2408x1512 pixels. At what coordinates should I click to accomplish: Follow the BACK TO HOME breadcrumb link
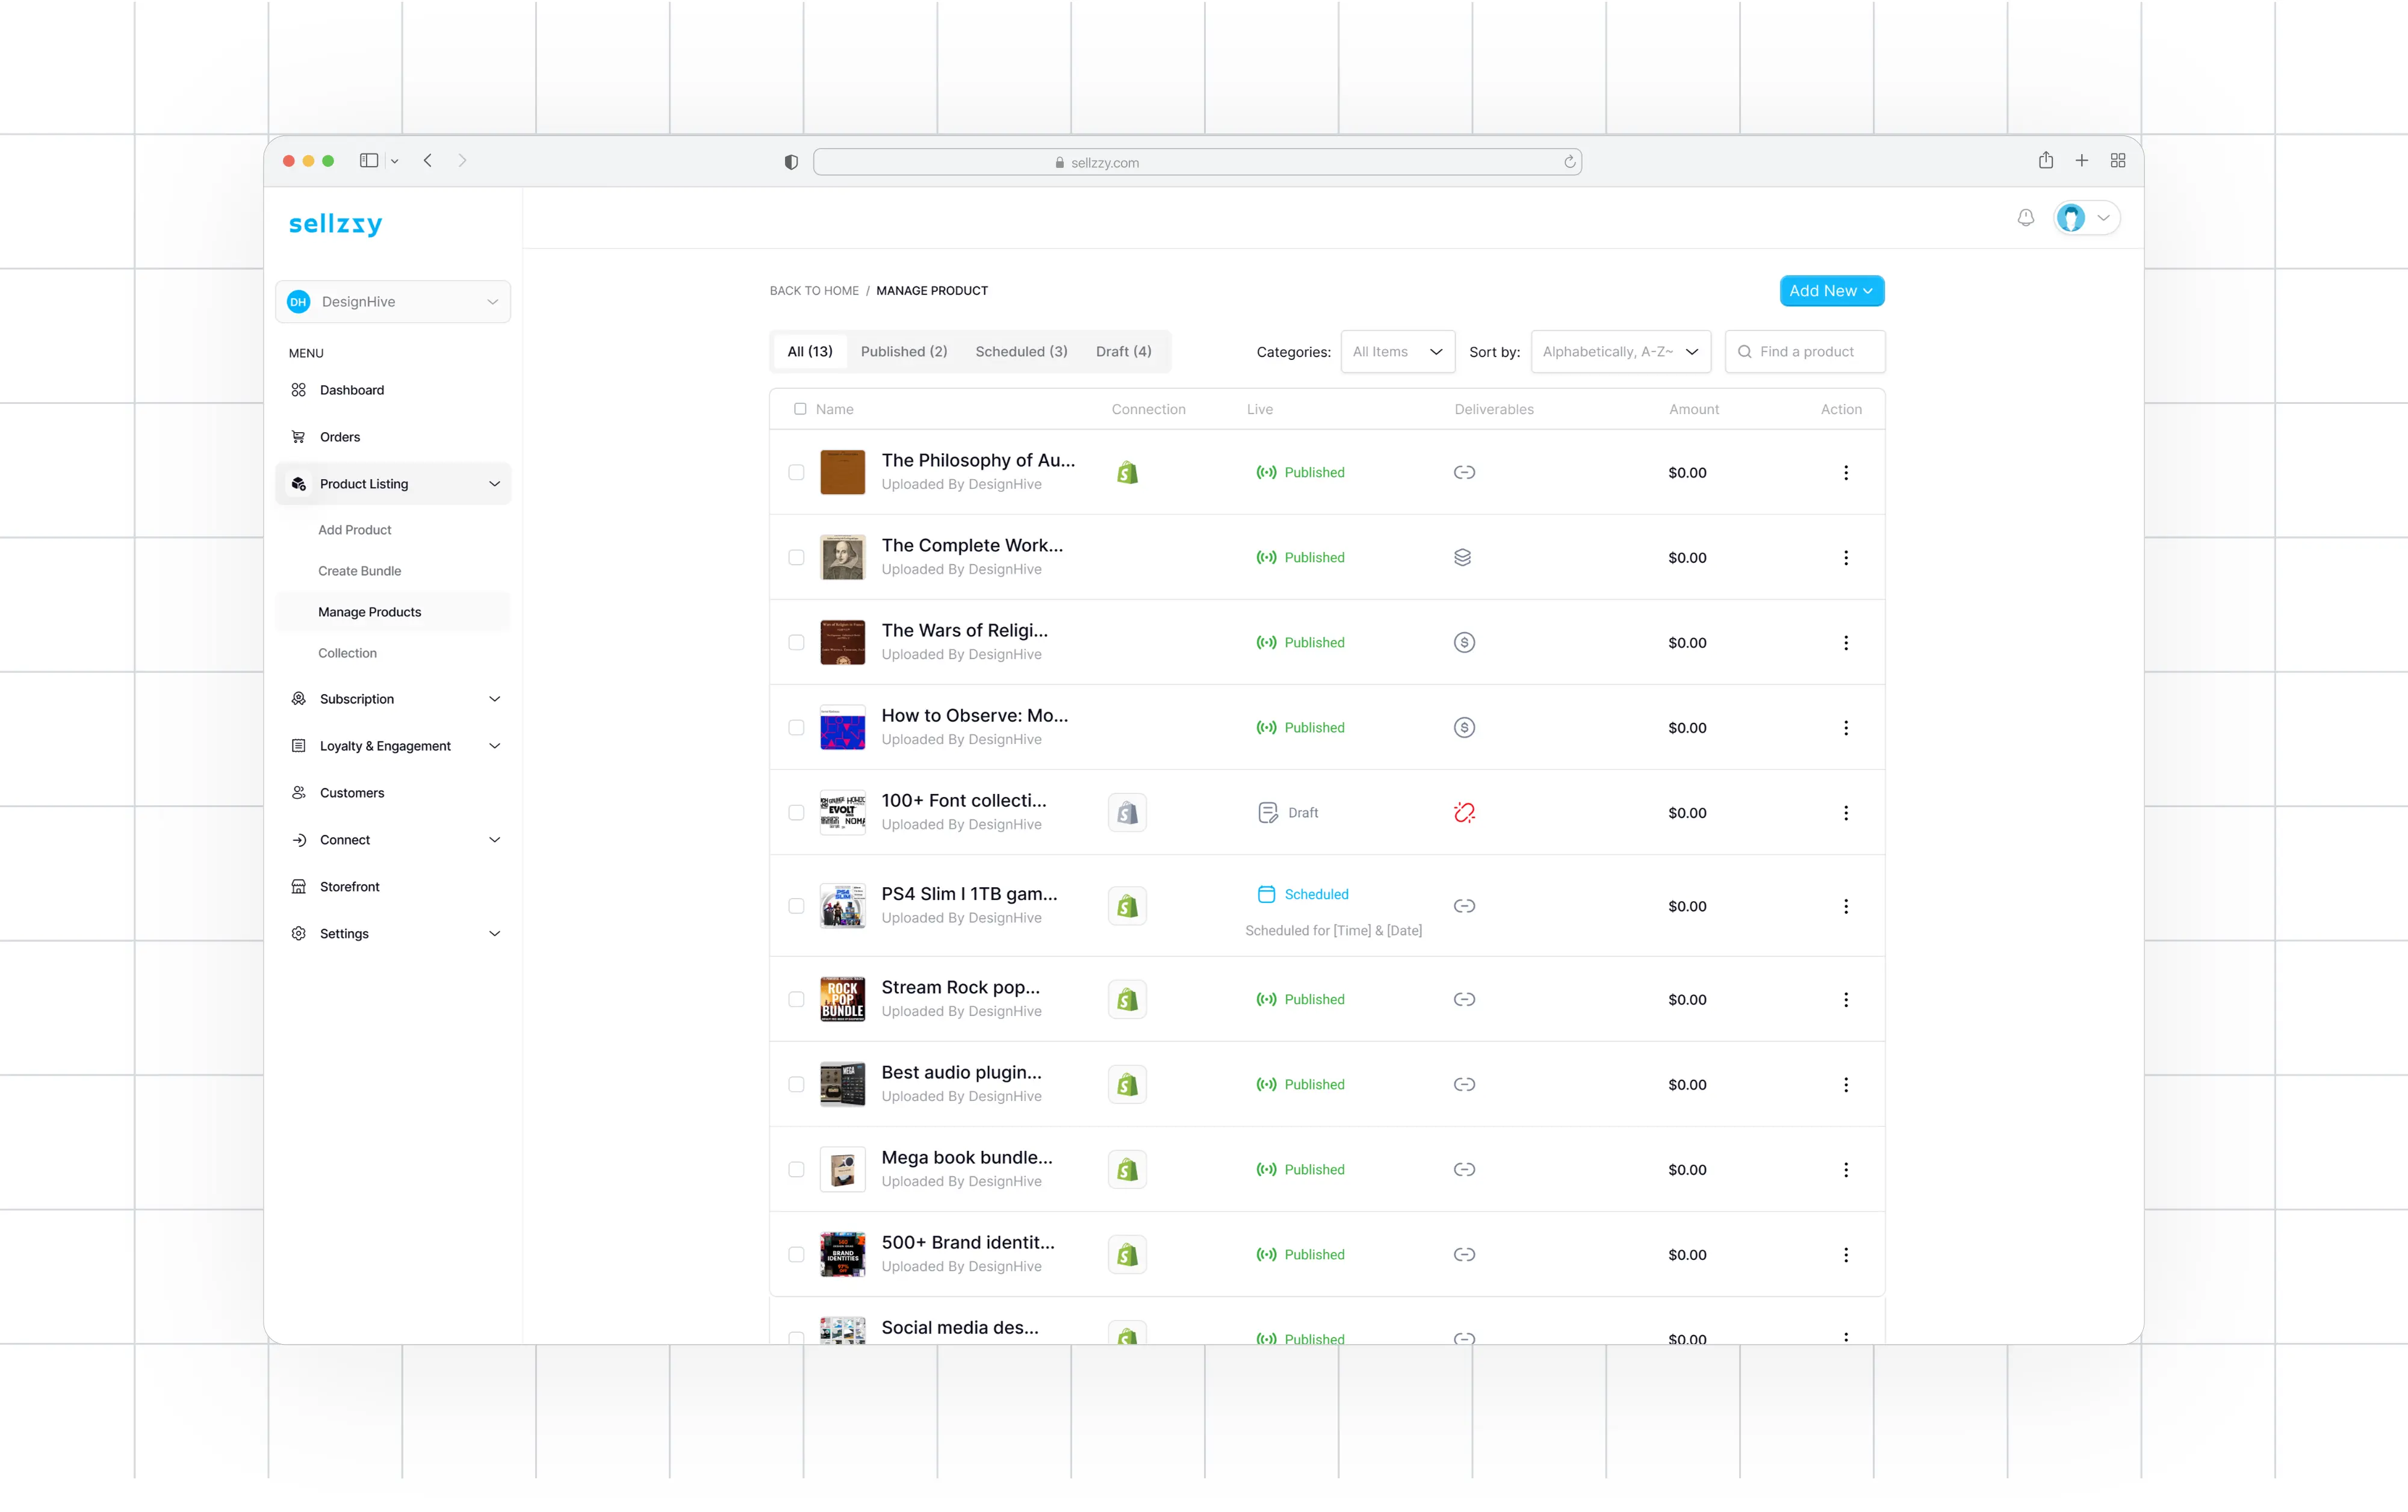coord(814,290)
